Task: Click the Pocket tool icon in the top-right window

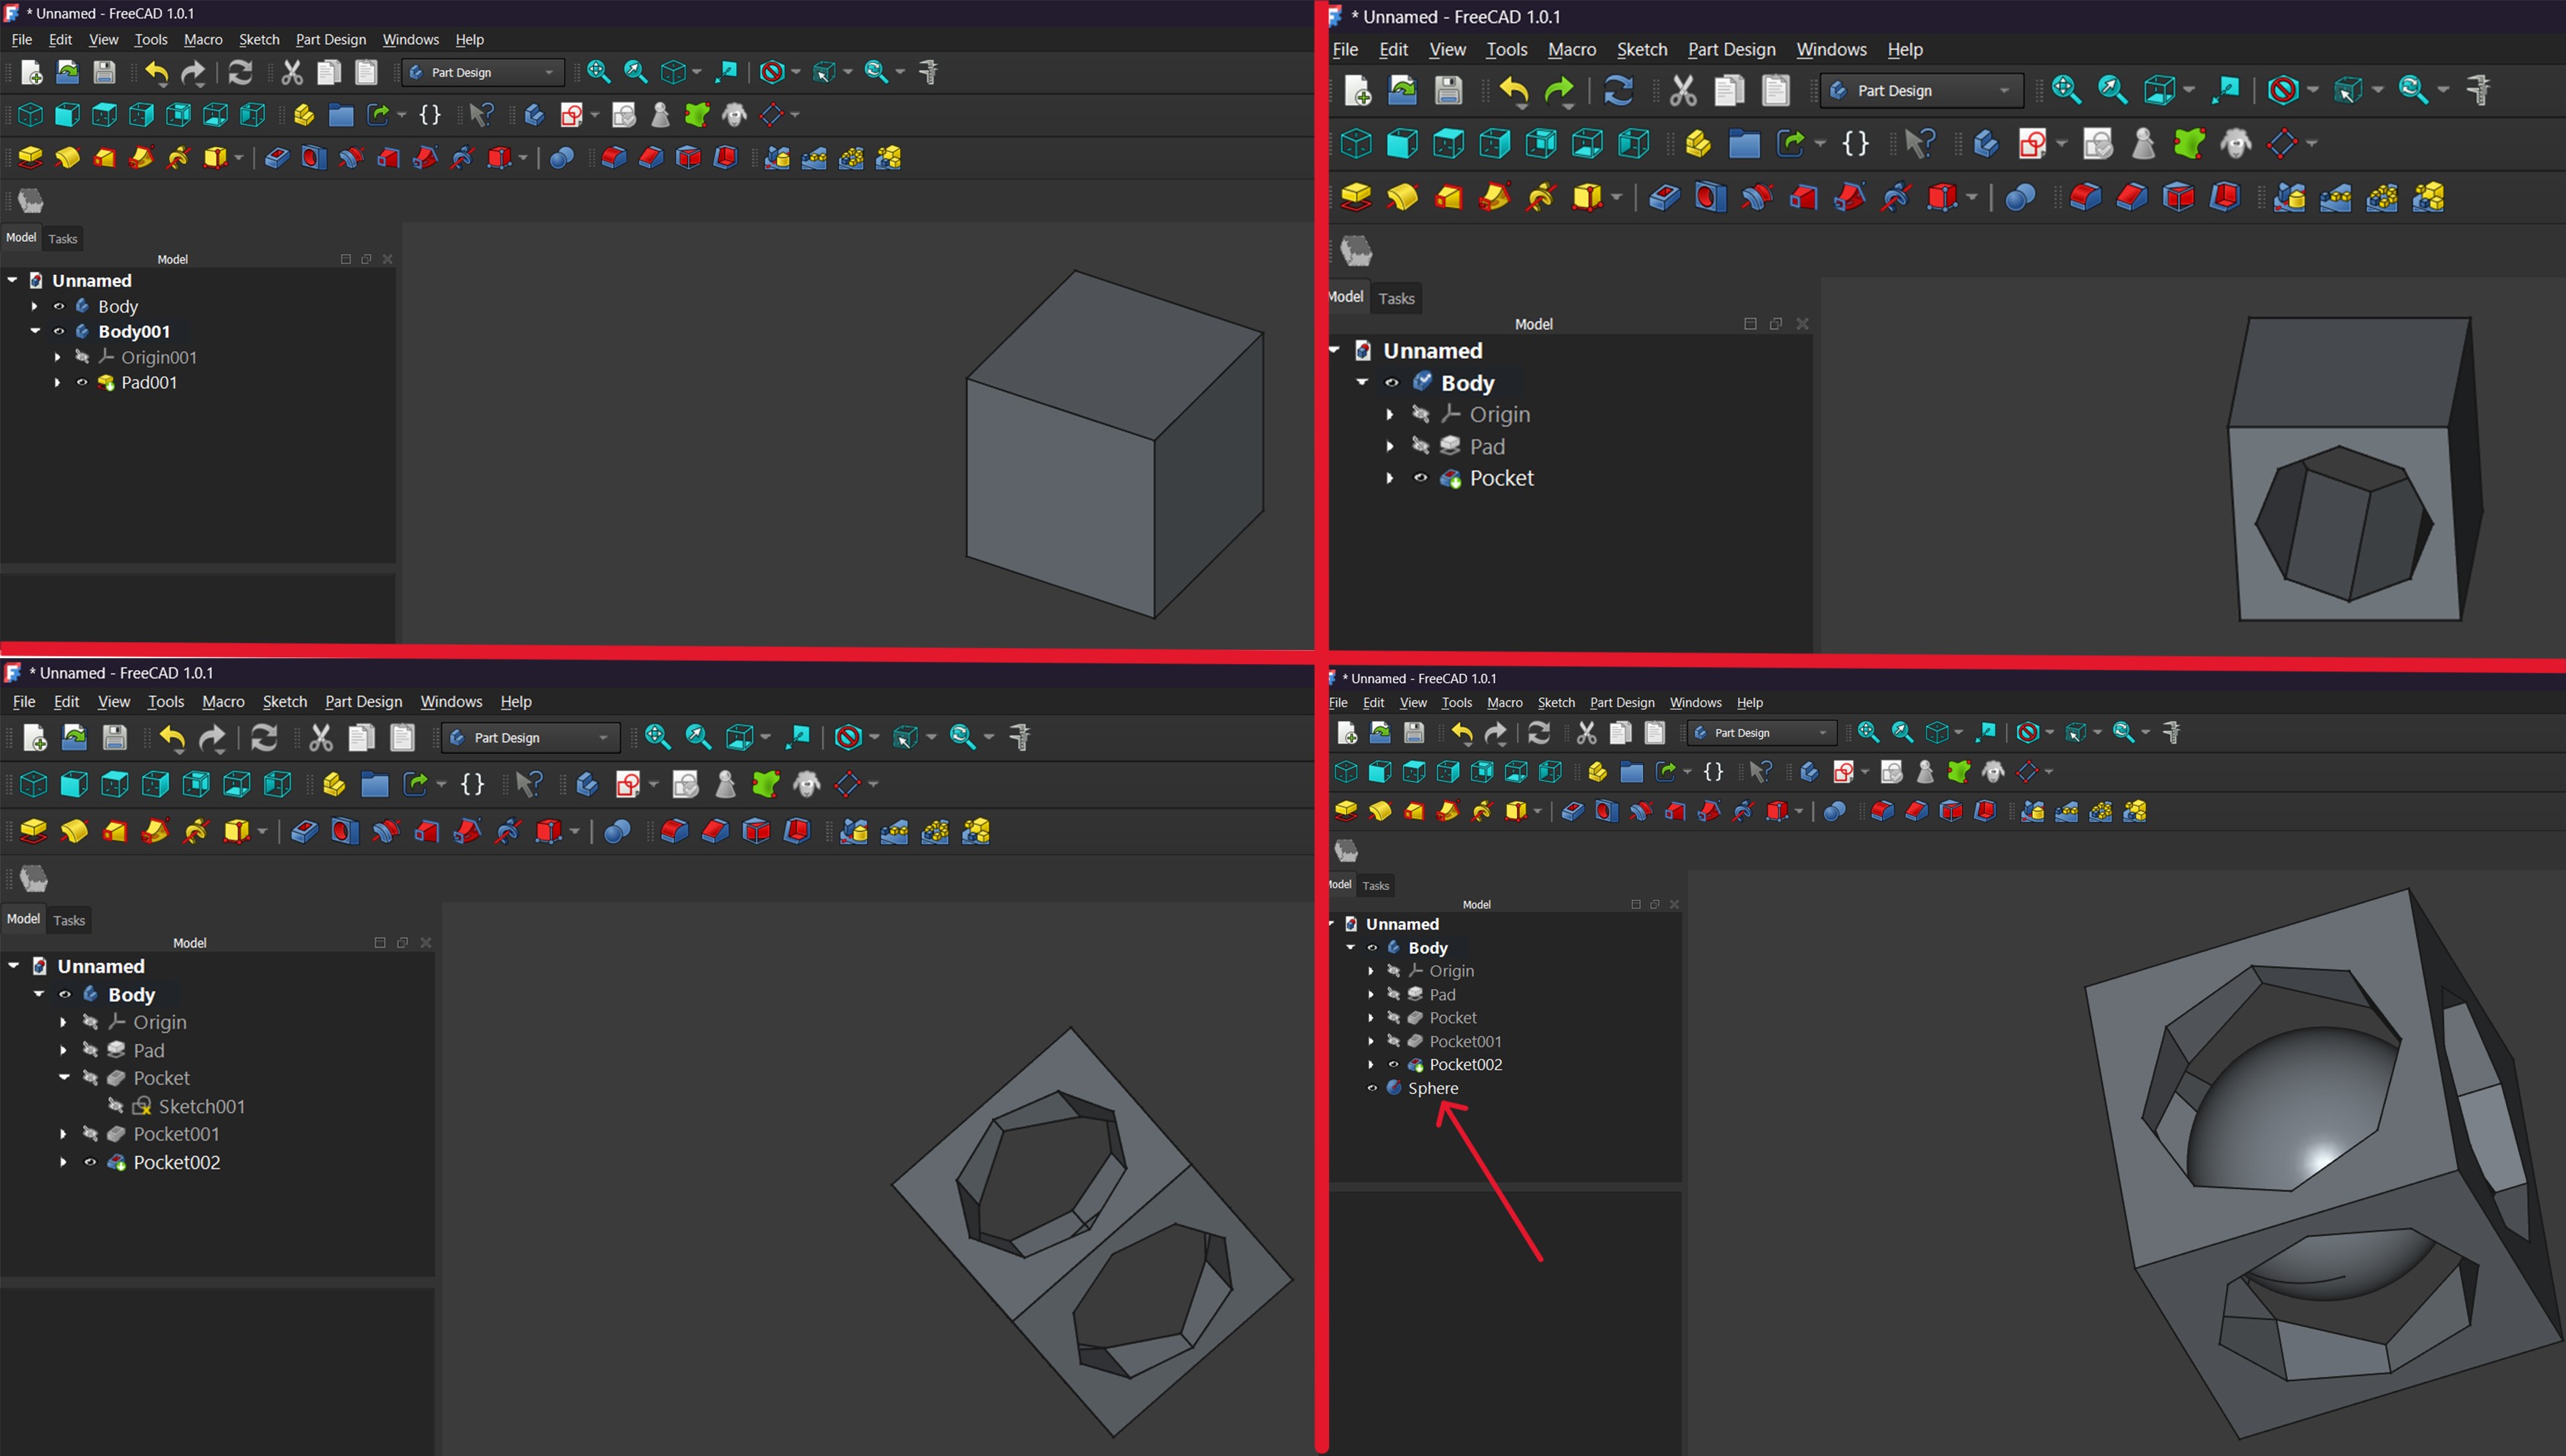Action: [x=1664, y=197]
